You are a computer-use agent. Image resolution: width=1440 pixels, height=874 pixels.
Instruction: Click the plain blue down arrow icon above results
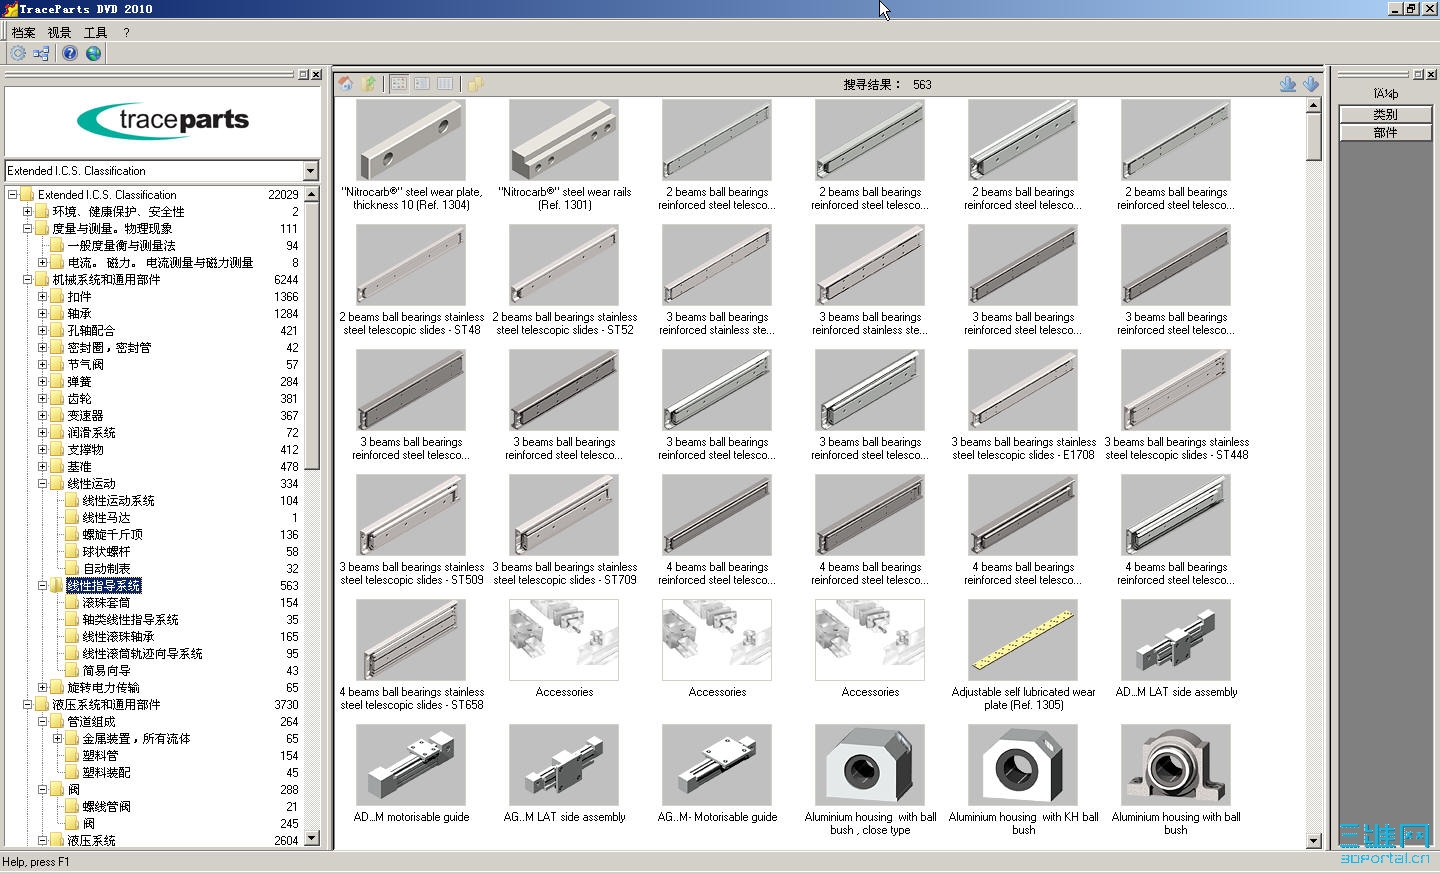(1311, 84)
